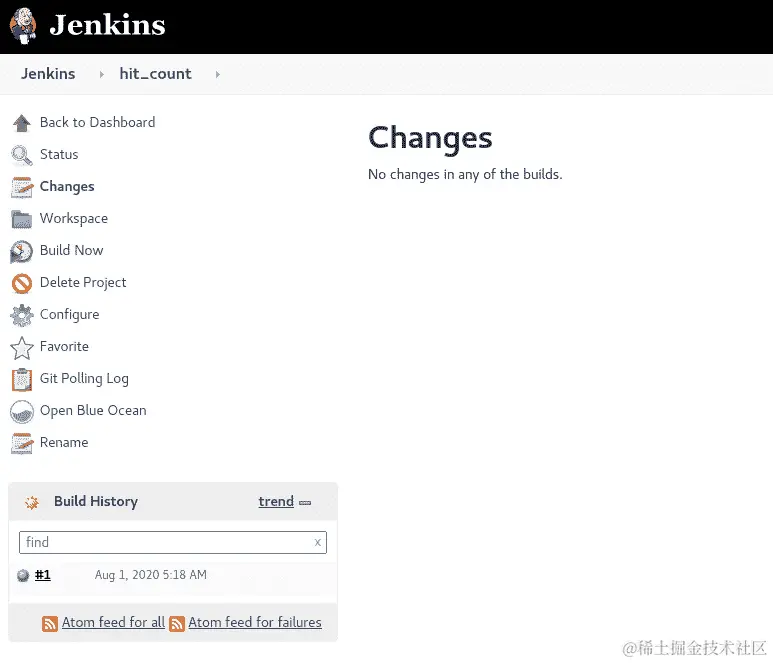This screenshot has width=773, height=663.
Task: Click the Changes notepad icon
Action: 22,187
